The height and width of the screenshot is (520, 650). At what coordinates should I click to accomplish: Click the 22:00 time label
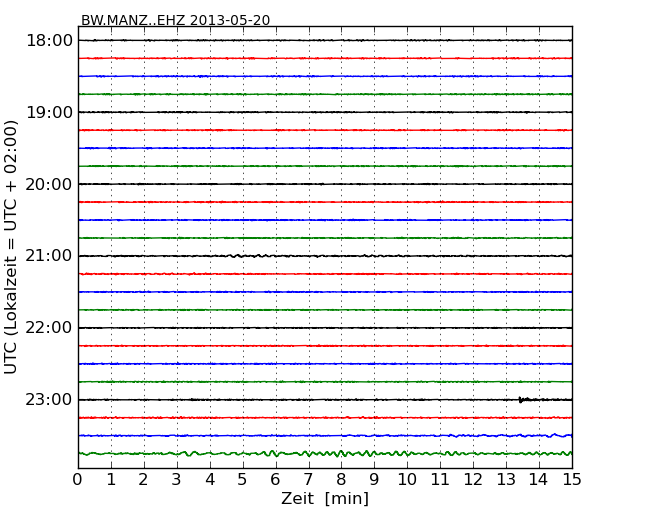pos(49,328)
